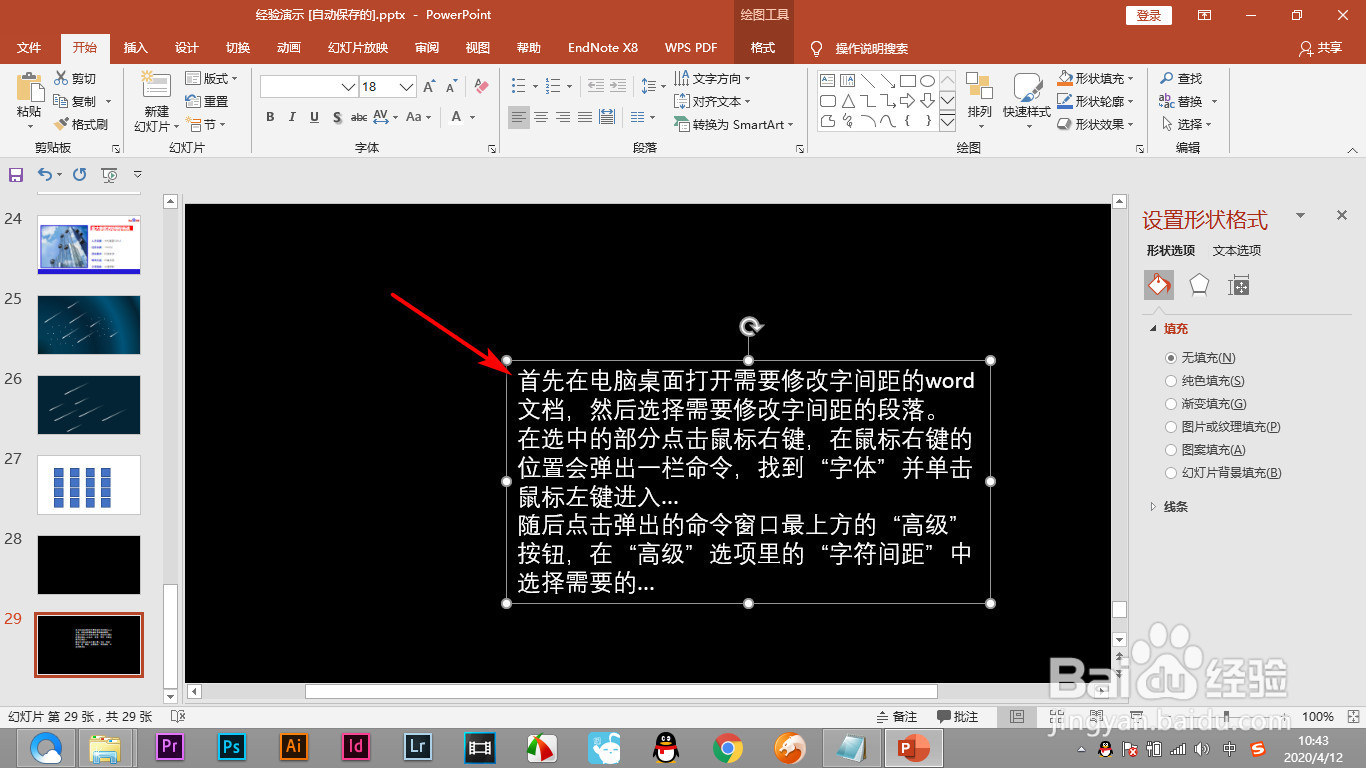Select slide 27 thumbnail
Image resolution: width=1366 pixels, height=768 pixels.
(89, 485)
